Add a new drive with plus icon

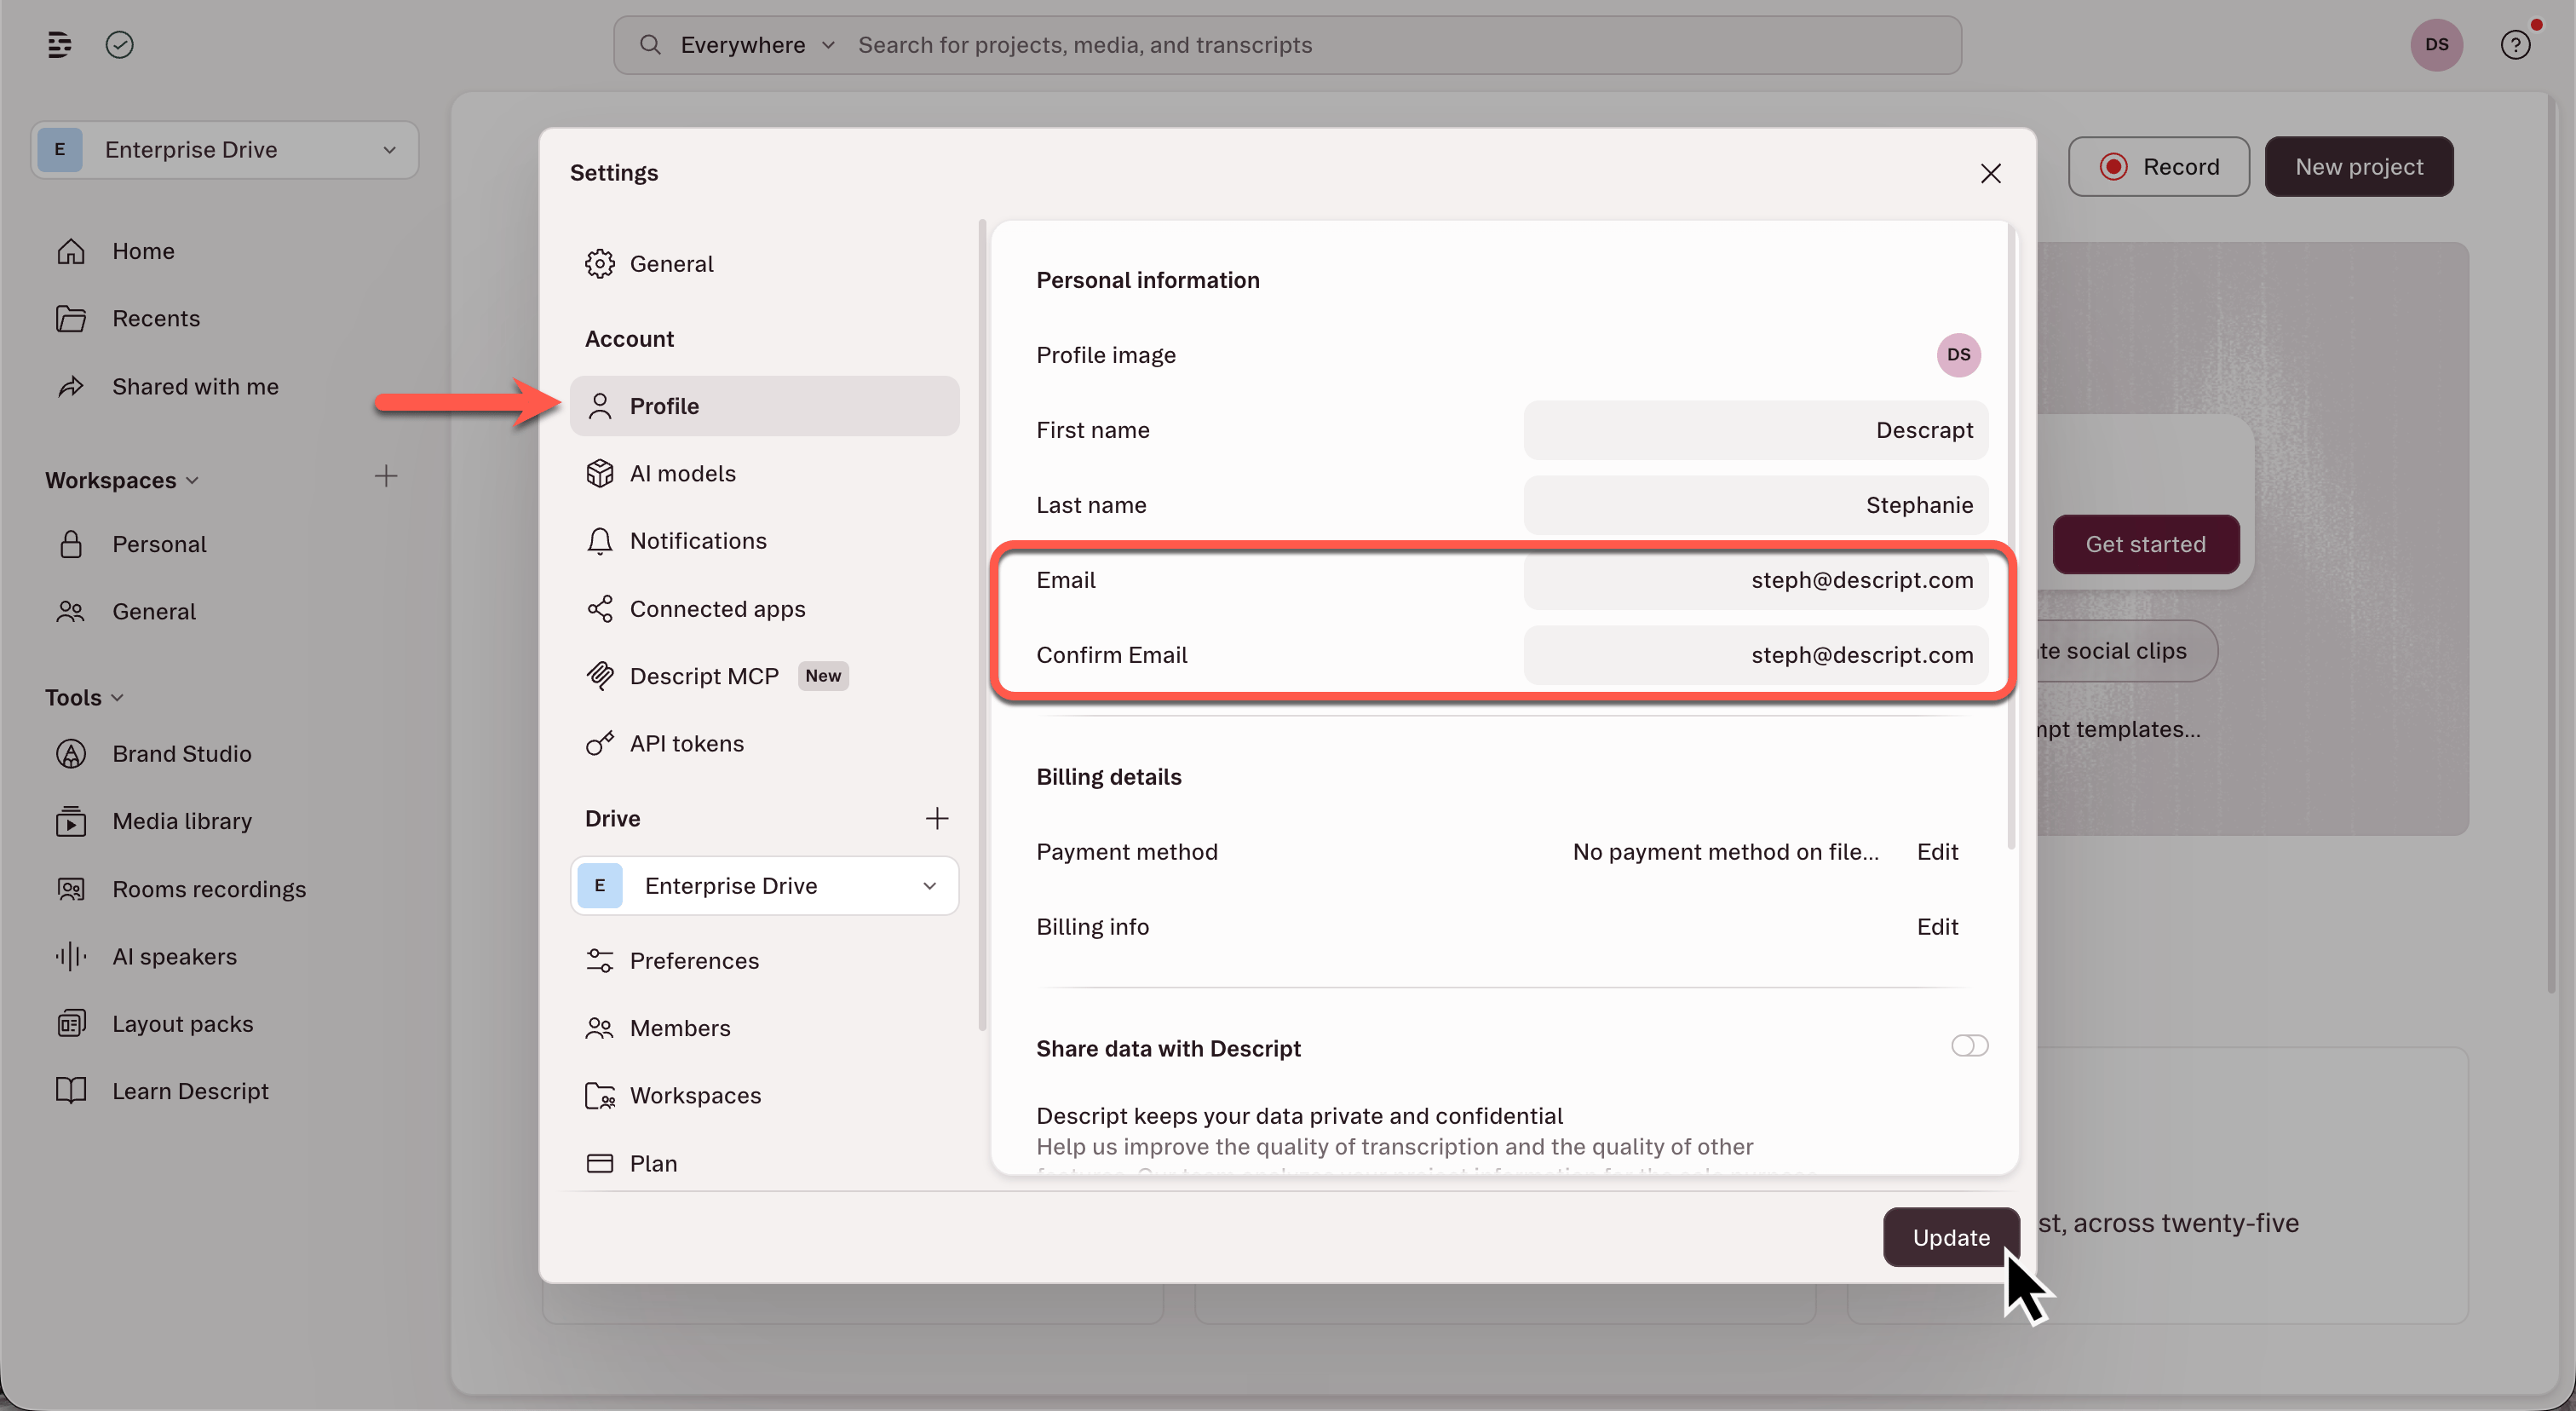point(937,819)
